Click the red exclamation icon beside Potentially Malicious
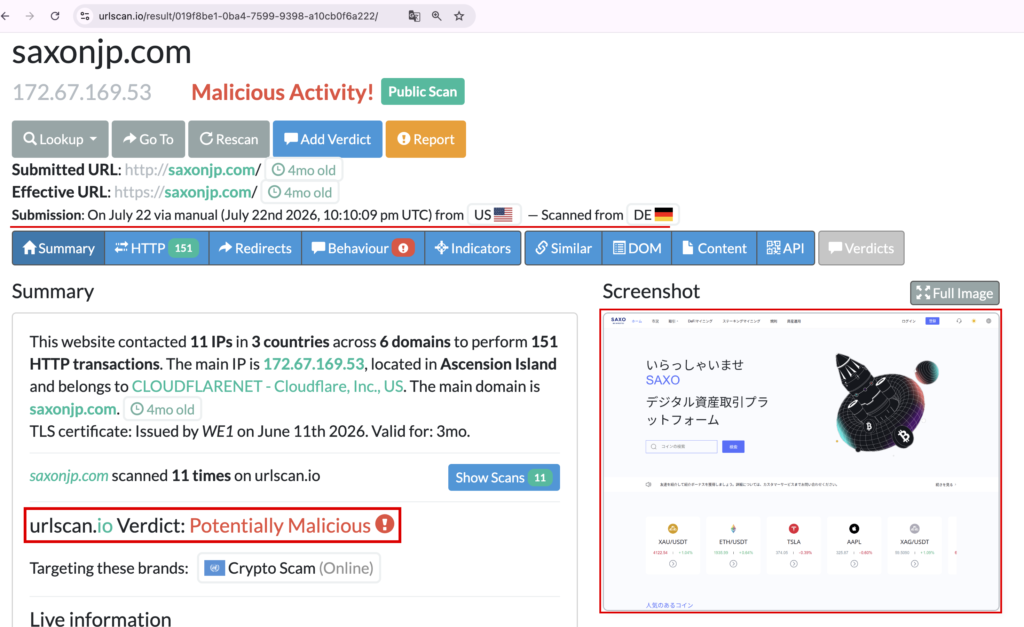The height and width of the screenshot is (627, 1024). [x=385, y=524]
